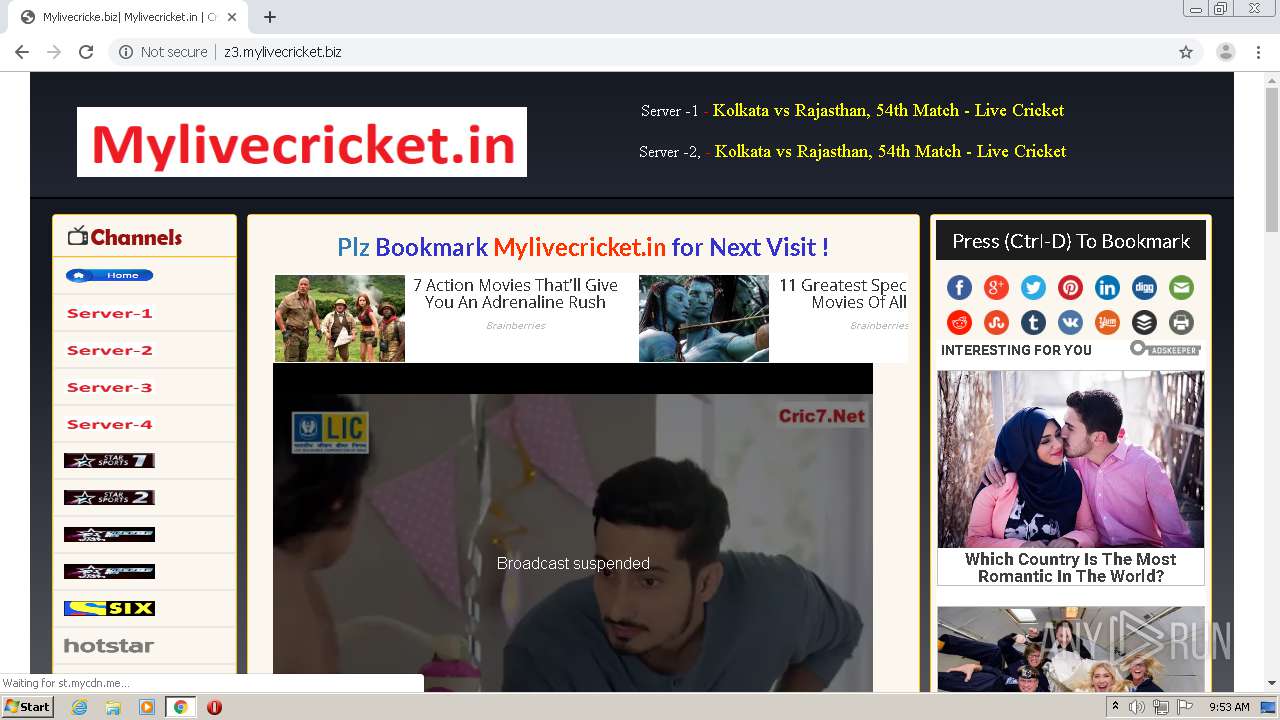
Task: Submit page to Digg
Action: click(x=1144, y=288)
